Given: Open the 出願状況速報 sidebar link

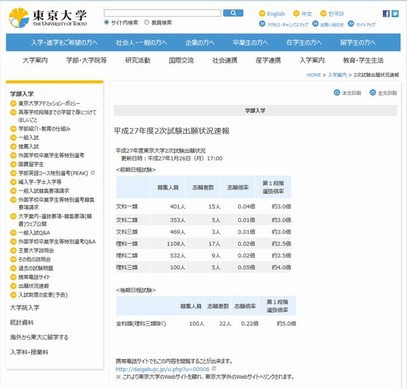Looking at the screenshot, I should pos(33,286).
